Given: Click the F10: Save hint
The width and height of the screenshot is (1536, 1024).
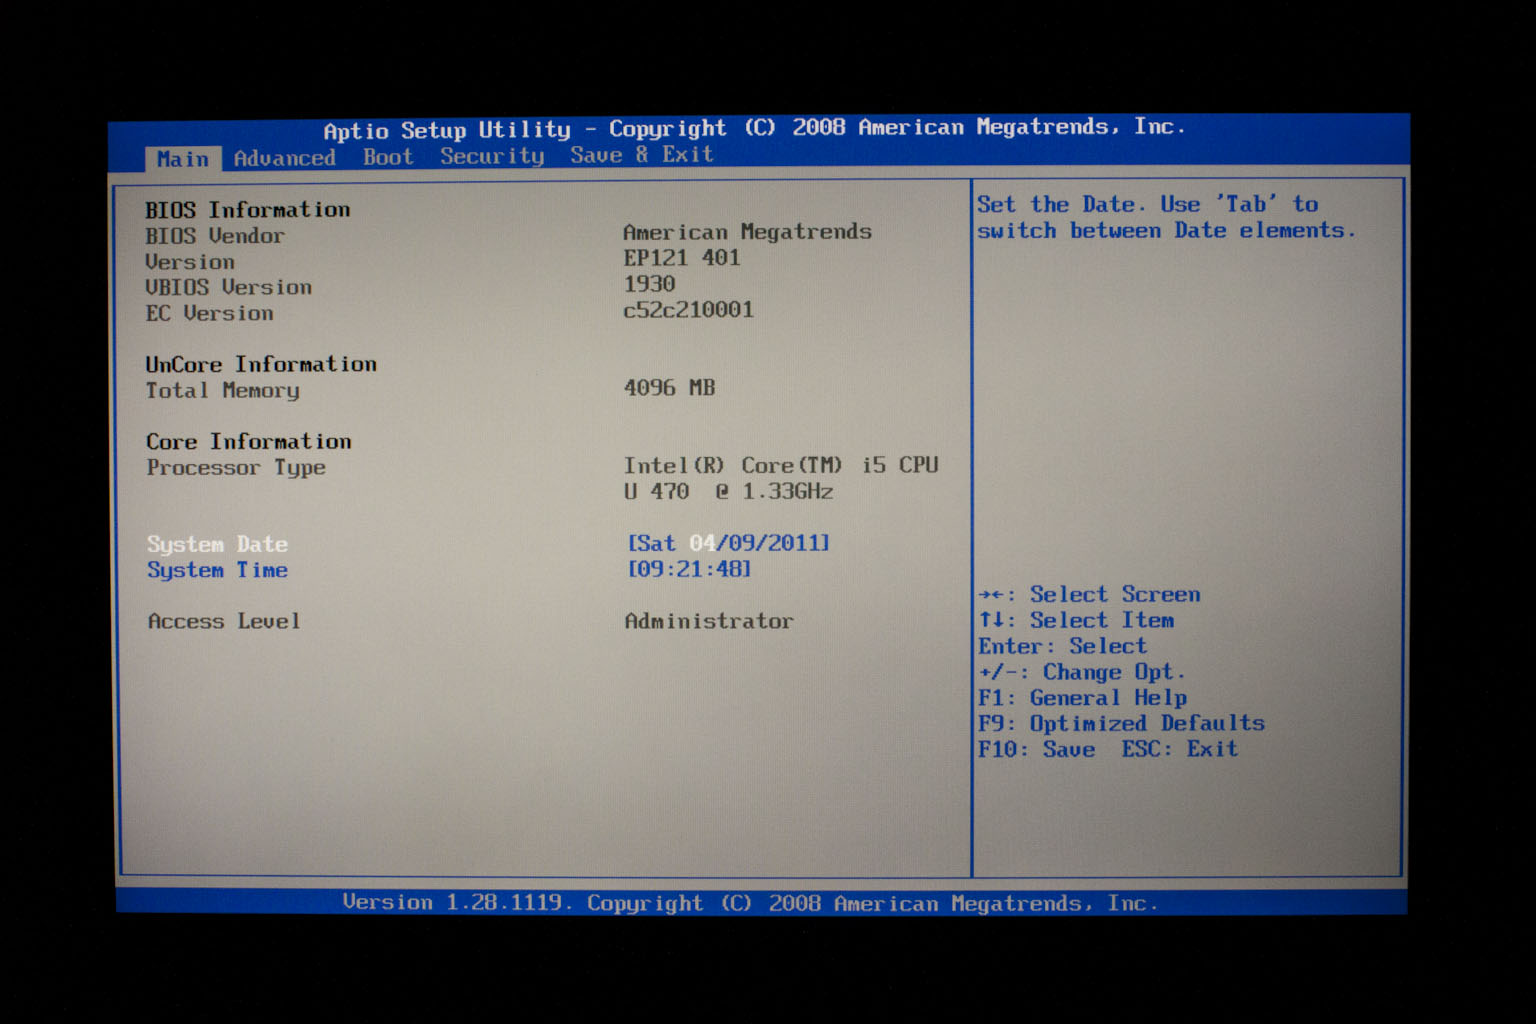Looking at the screenshot, I should click(1036, 749).
